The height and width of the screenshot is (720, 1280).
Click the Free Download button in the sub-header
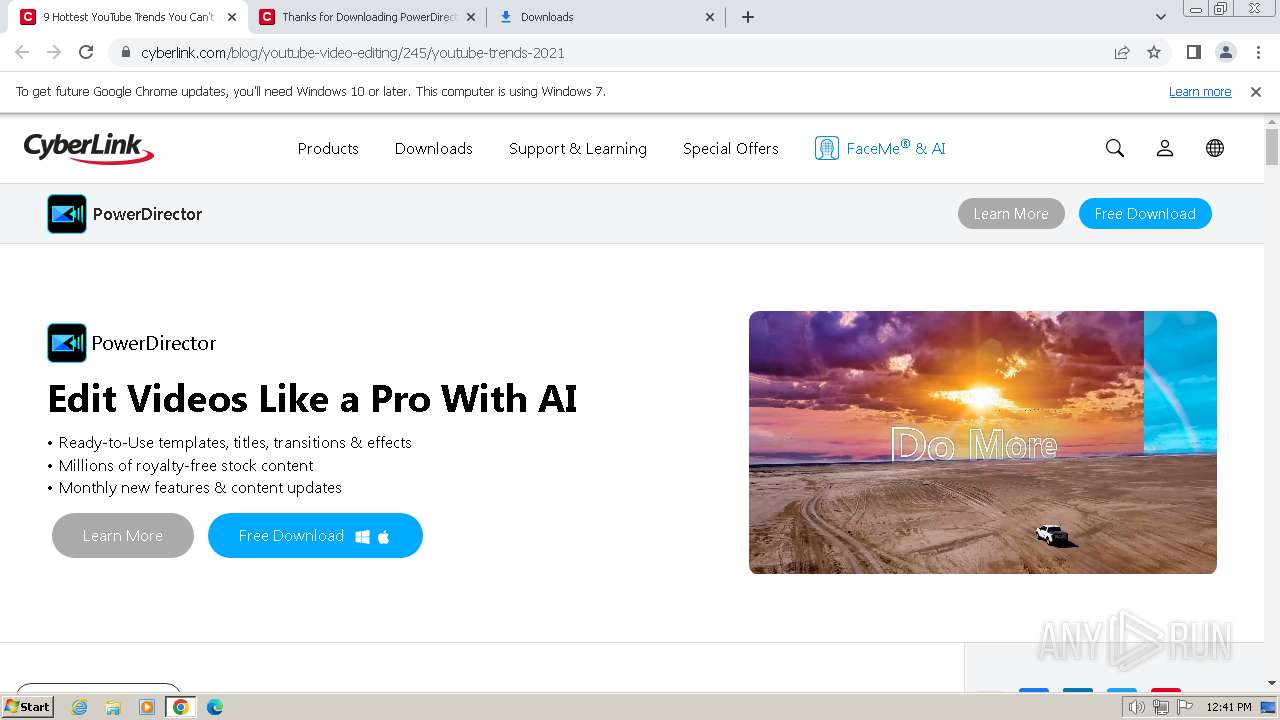click(1145, 214)
